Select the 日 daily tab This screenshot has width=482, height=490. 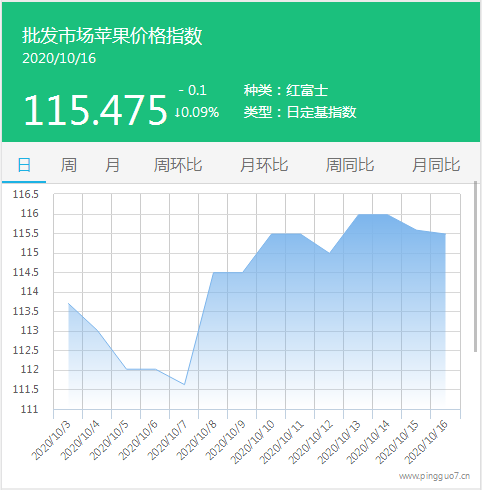[x=24, y=165]
